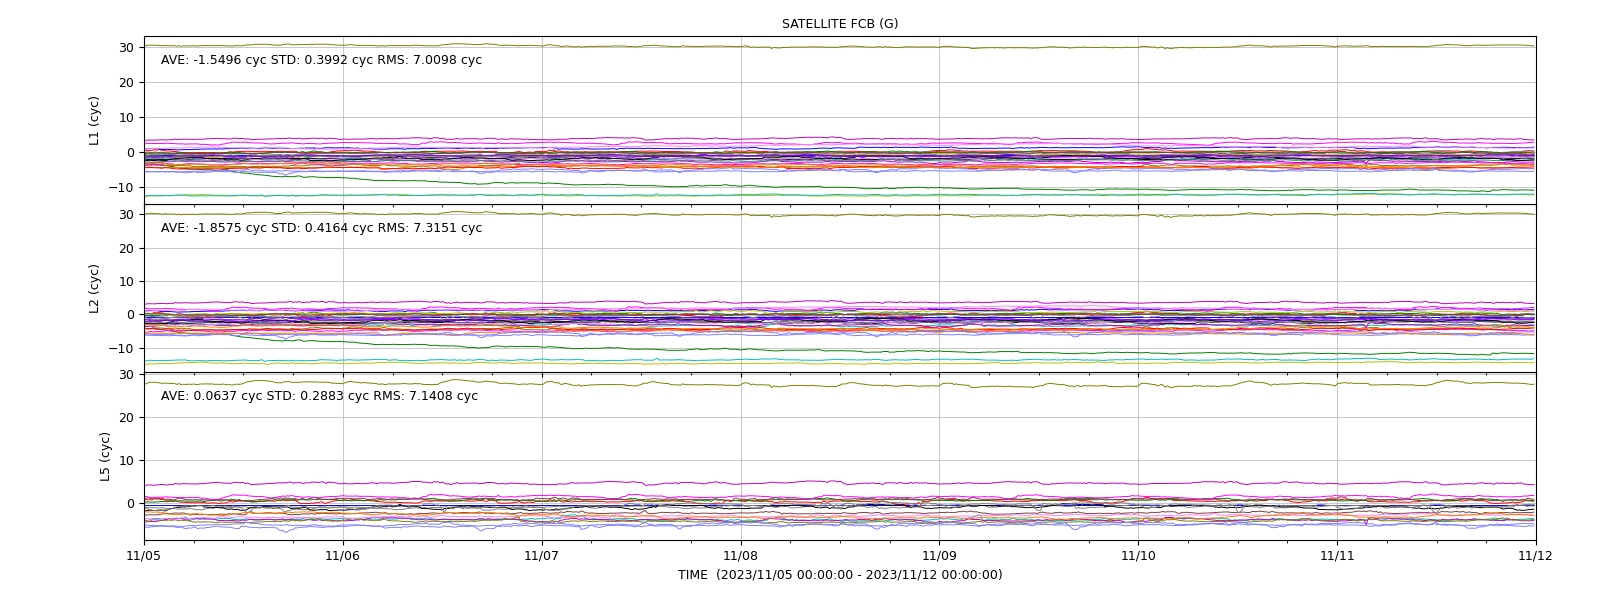Click the TIME range axis label
This screenshot has height=600, width=1600.
pyautogui.click(x=840, y=575)
